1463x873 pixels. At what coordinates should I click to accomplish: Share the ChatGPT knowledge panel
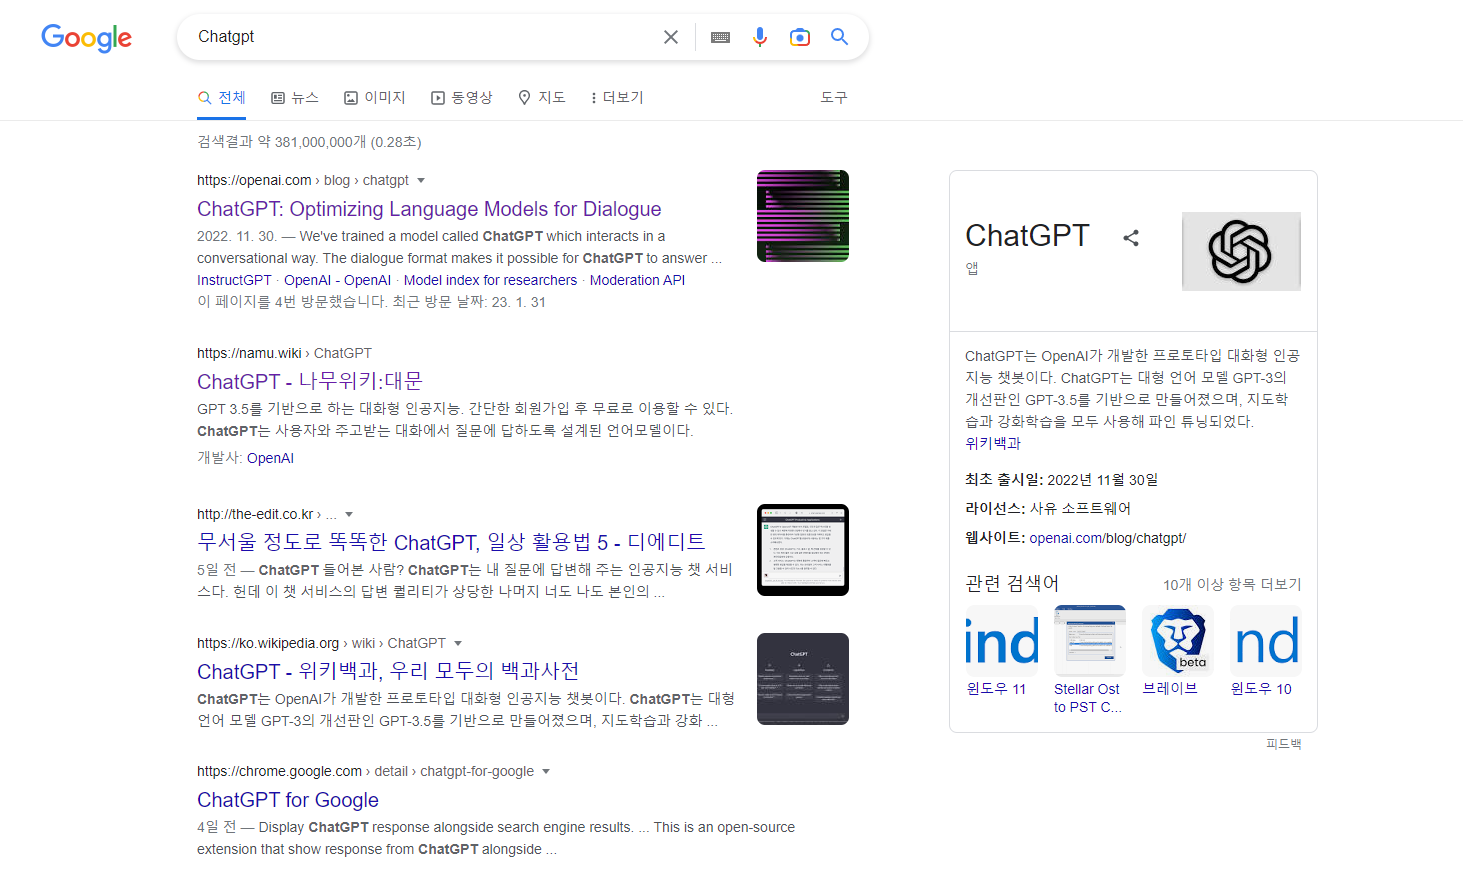[1131, 238]
